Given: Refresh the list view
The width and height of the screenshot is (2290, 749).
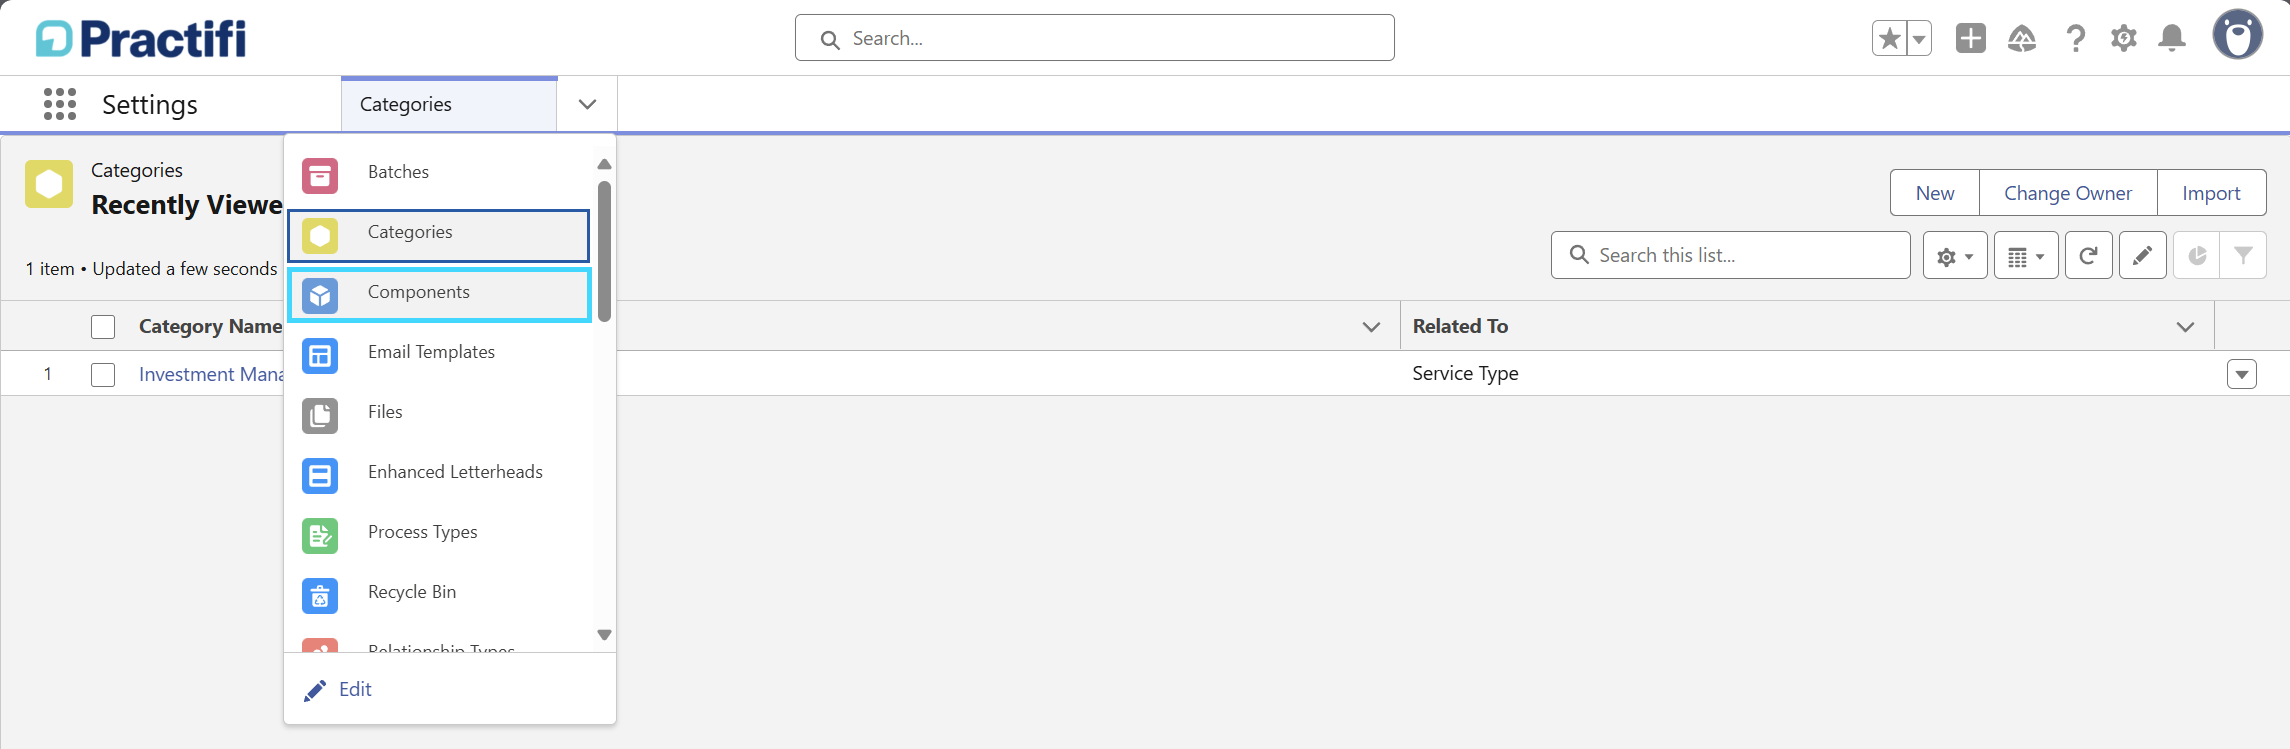Looking at the screenshot, I should point(2088,256).
